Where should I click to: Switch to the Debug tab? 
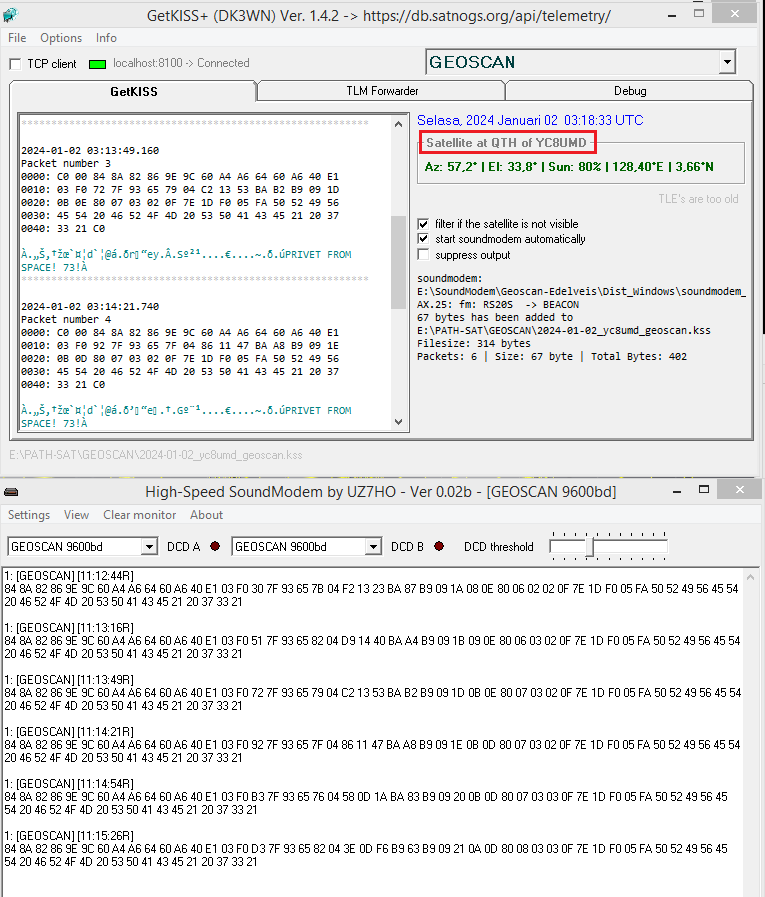pos(629,91)
